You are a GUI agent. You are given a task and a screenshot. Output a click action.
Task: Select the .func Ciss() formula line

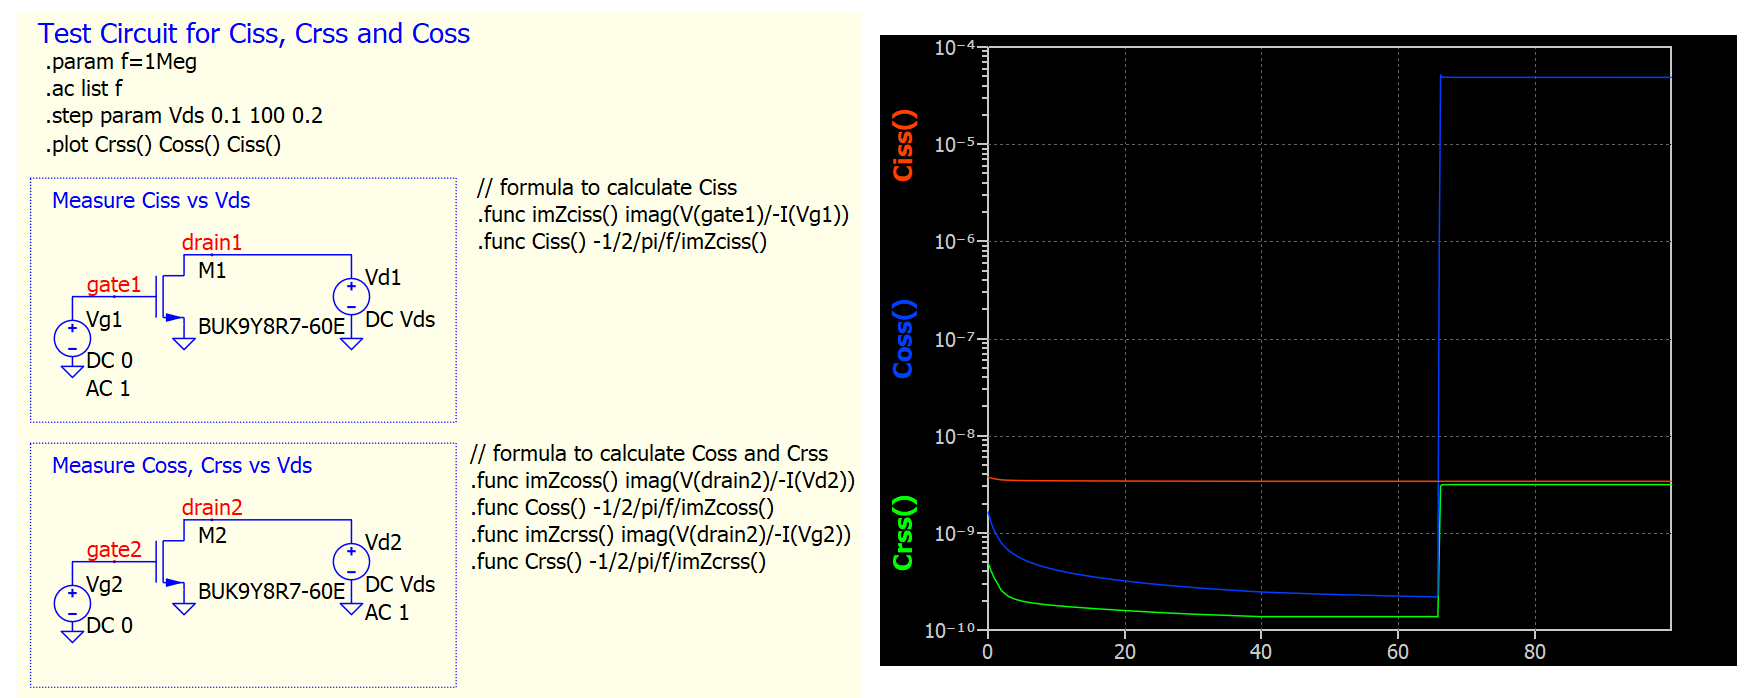pyautogui.click(x=622, y=241)
